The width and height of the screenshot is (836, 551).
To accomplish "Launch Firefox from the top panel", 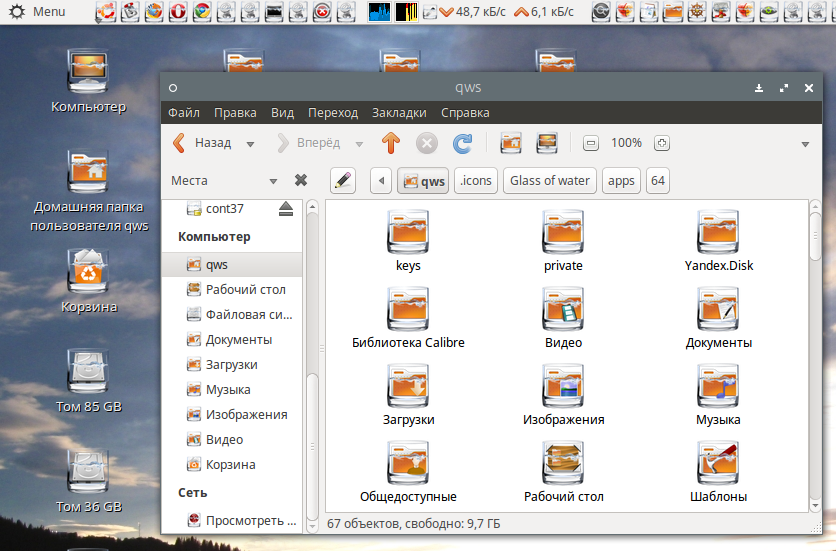I will pos(154,11).
